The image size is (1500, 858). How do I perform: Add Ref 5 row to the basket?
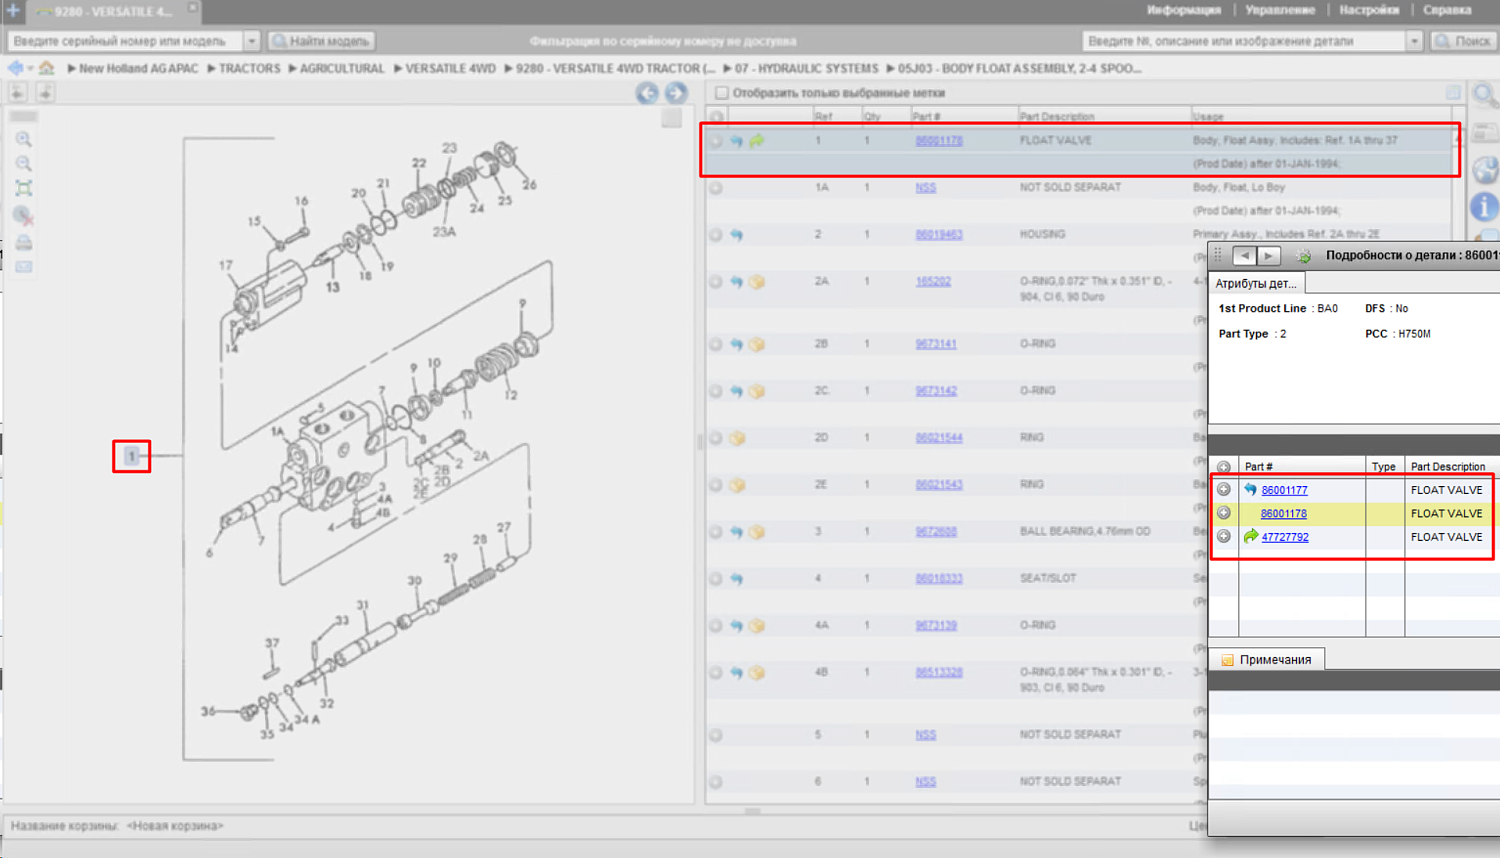click(x=716, y=735)
